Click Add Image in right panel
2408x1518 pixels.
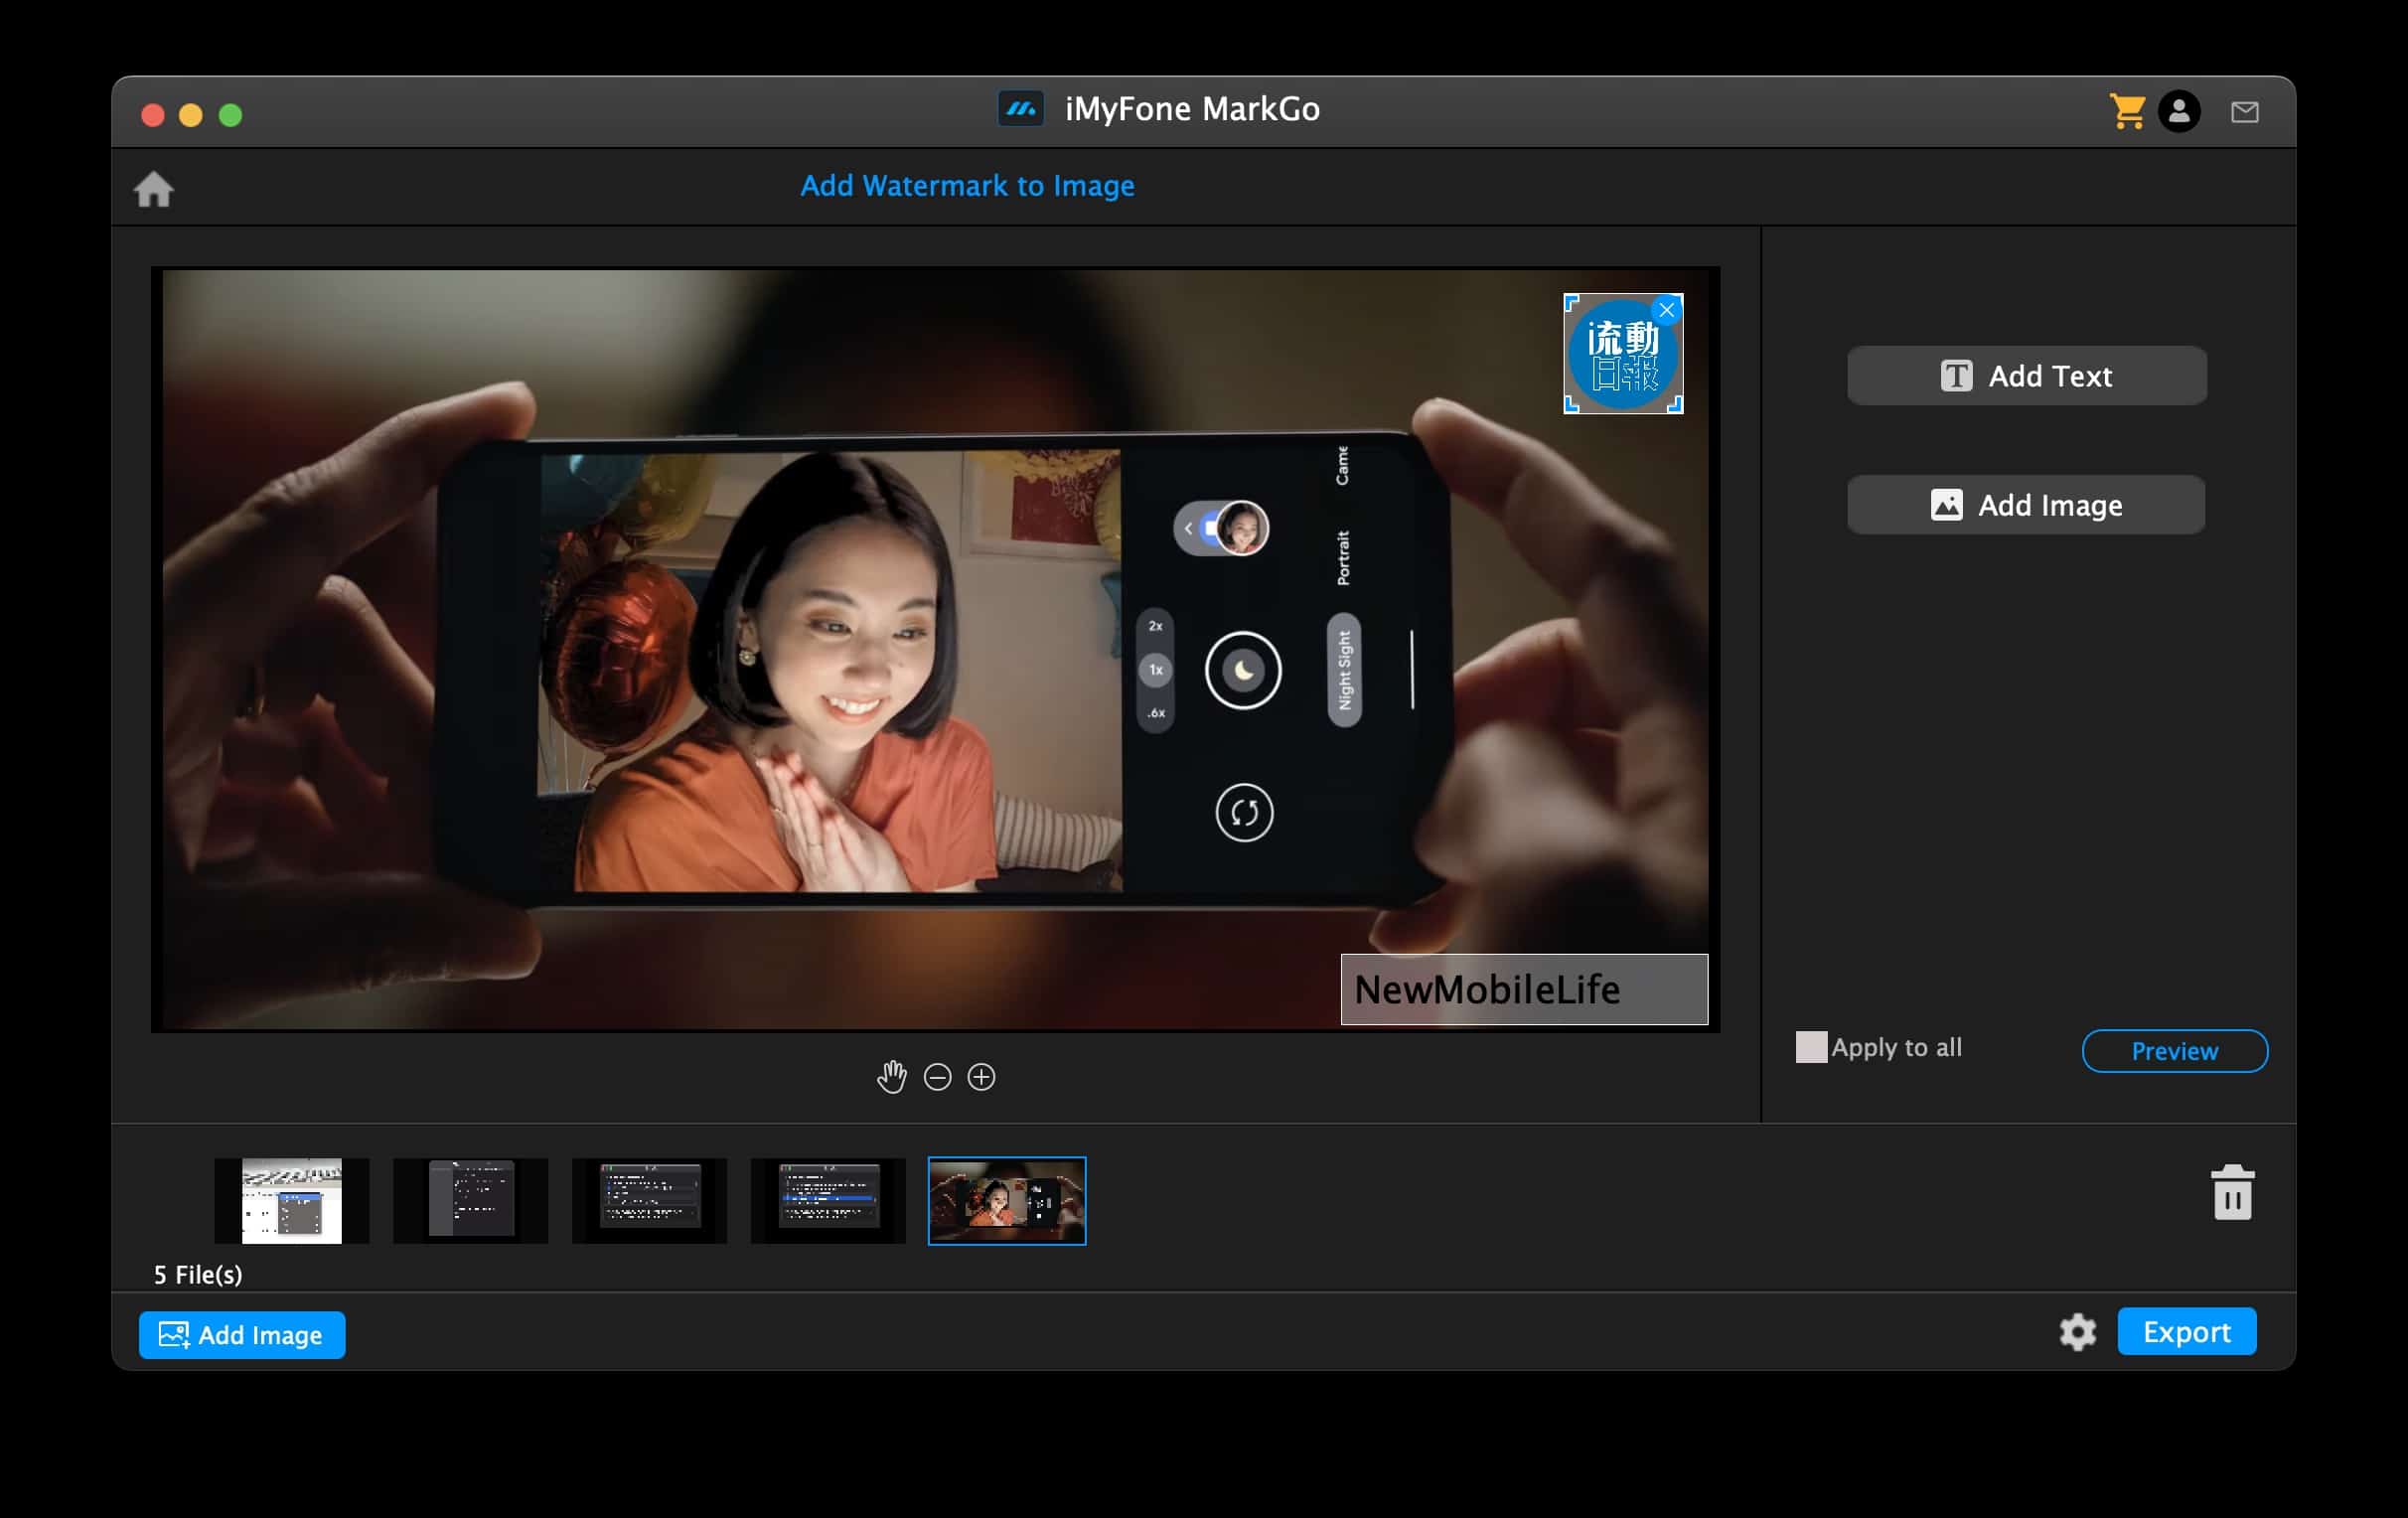2026,505
